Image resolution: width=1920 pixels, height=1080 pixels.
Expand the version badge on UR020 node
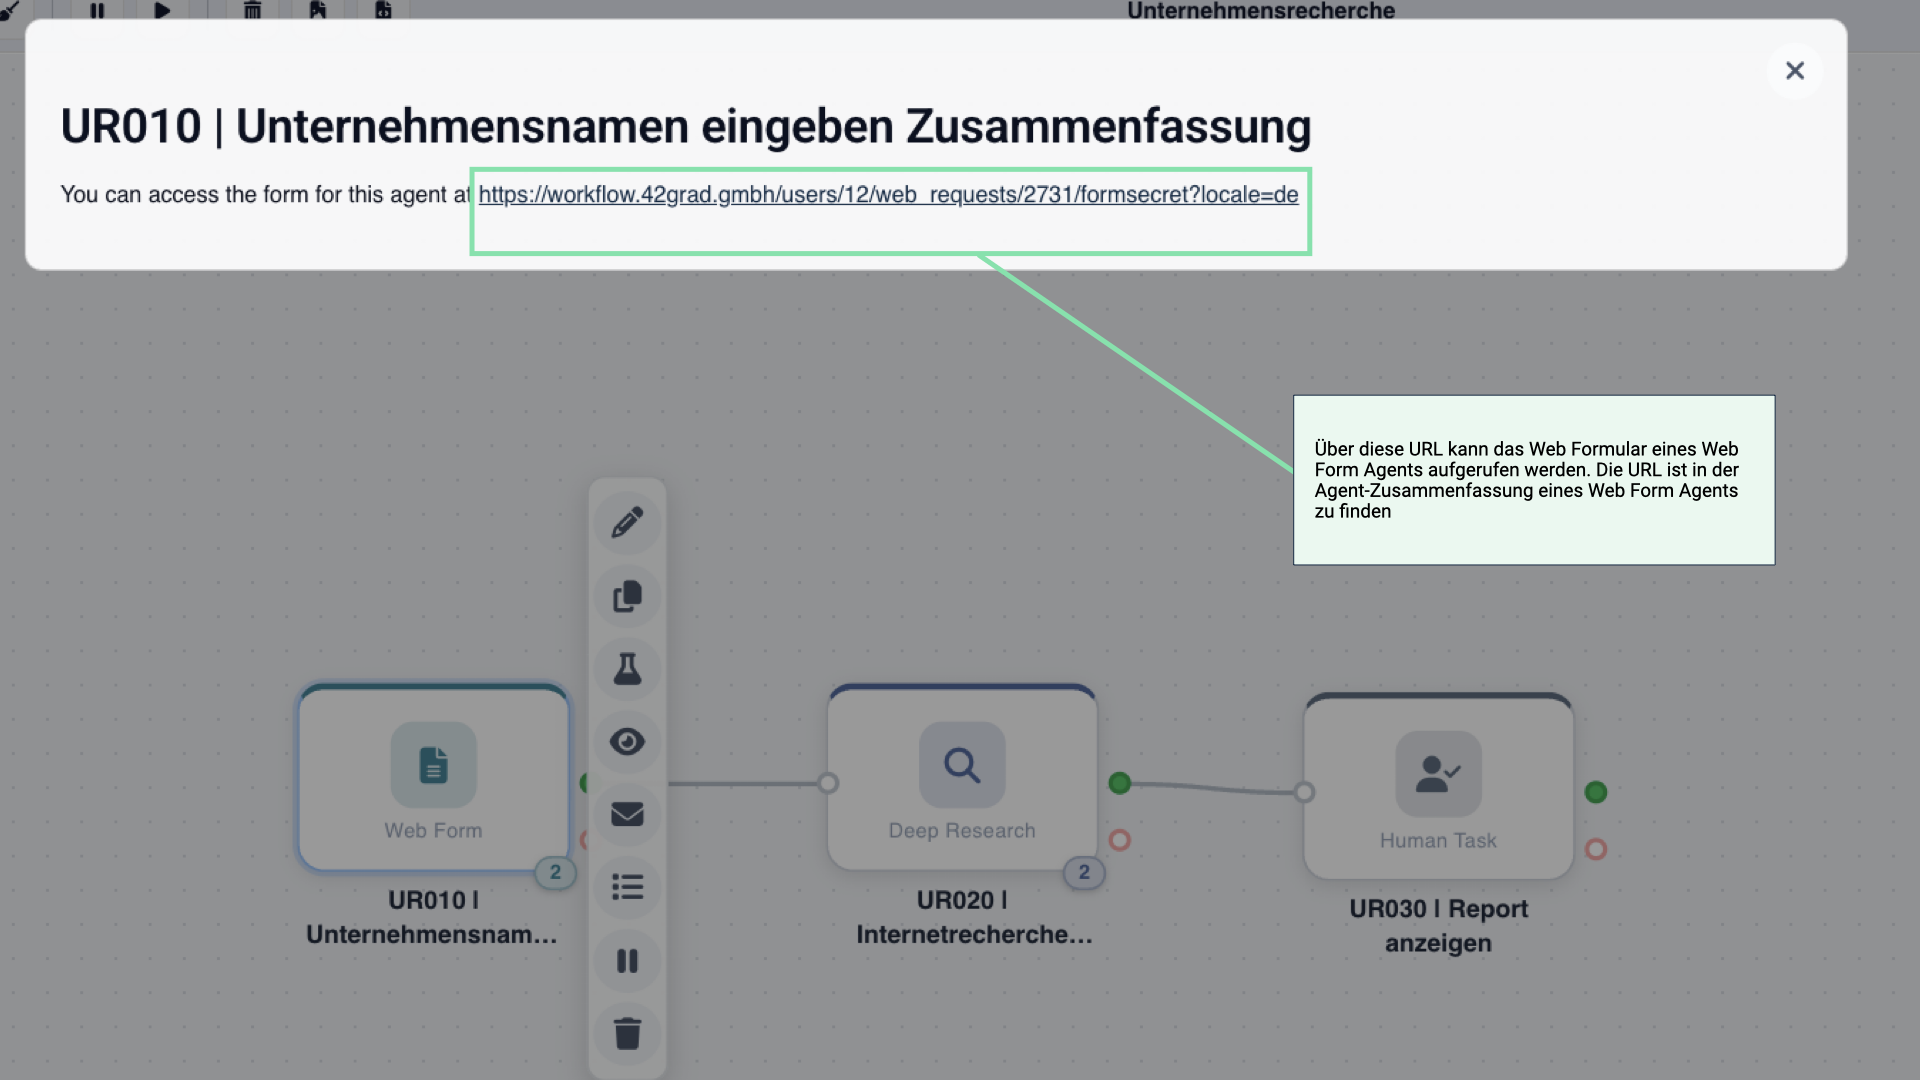click(x=1084, y=873)
